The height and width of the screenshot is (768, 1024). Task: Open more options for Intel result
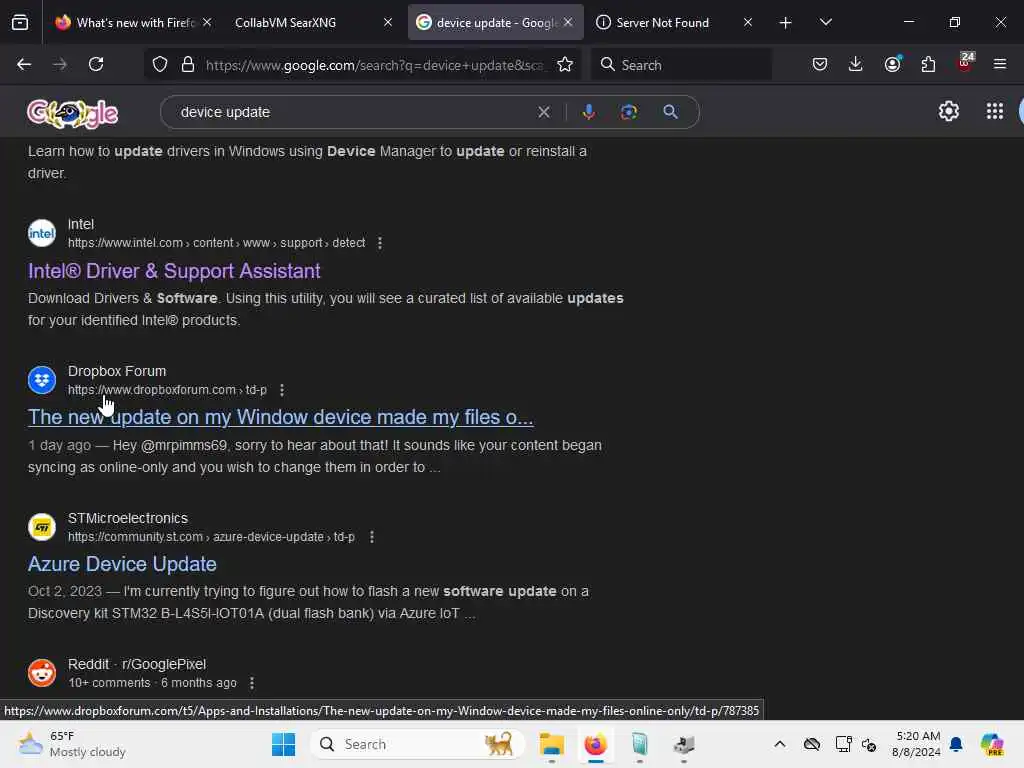click(x=379, y=243)
